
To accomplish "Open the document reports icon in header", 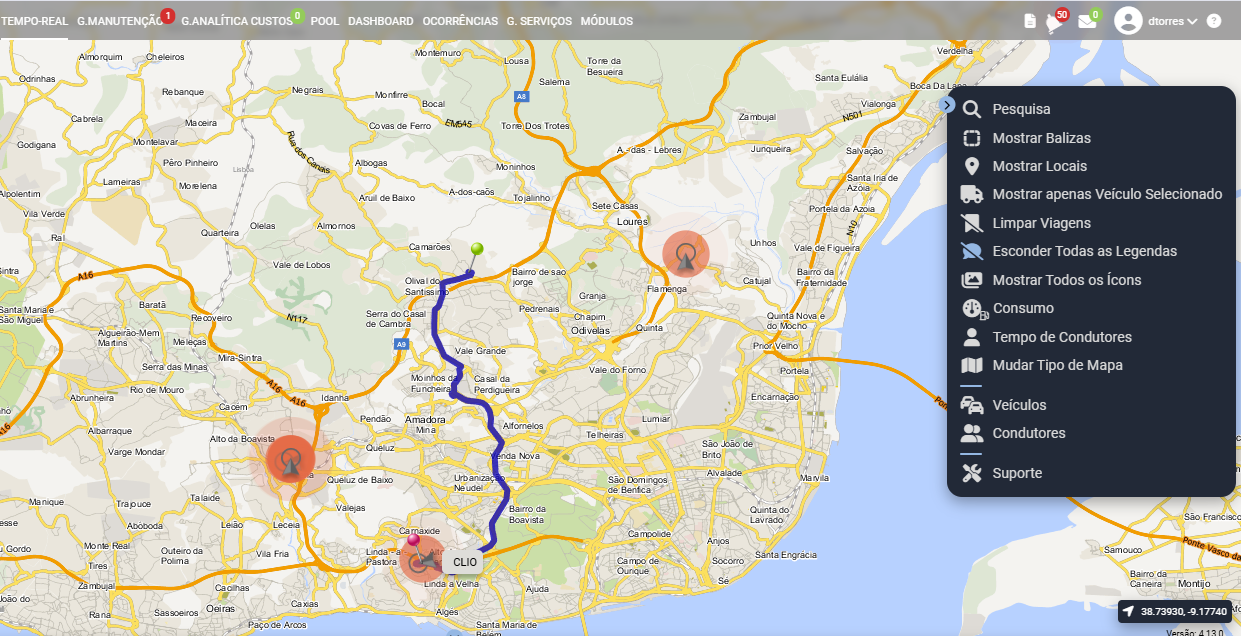I will click(x=1030, y=21).
